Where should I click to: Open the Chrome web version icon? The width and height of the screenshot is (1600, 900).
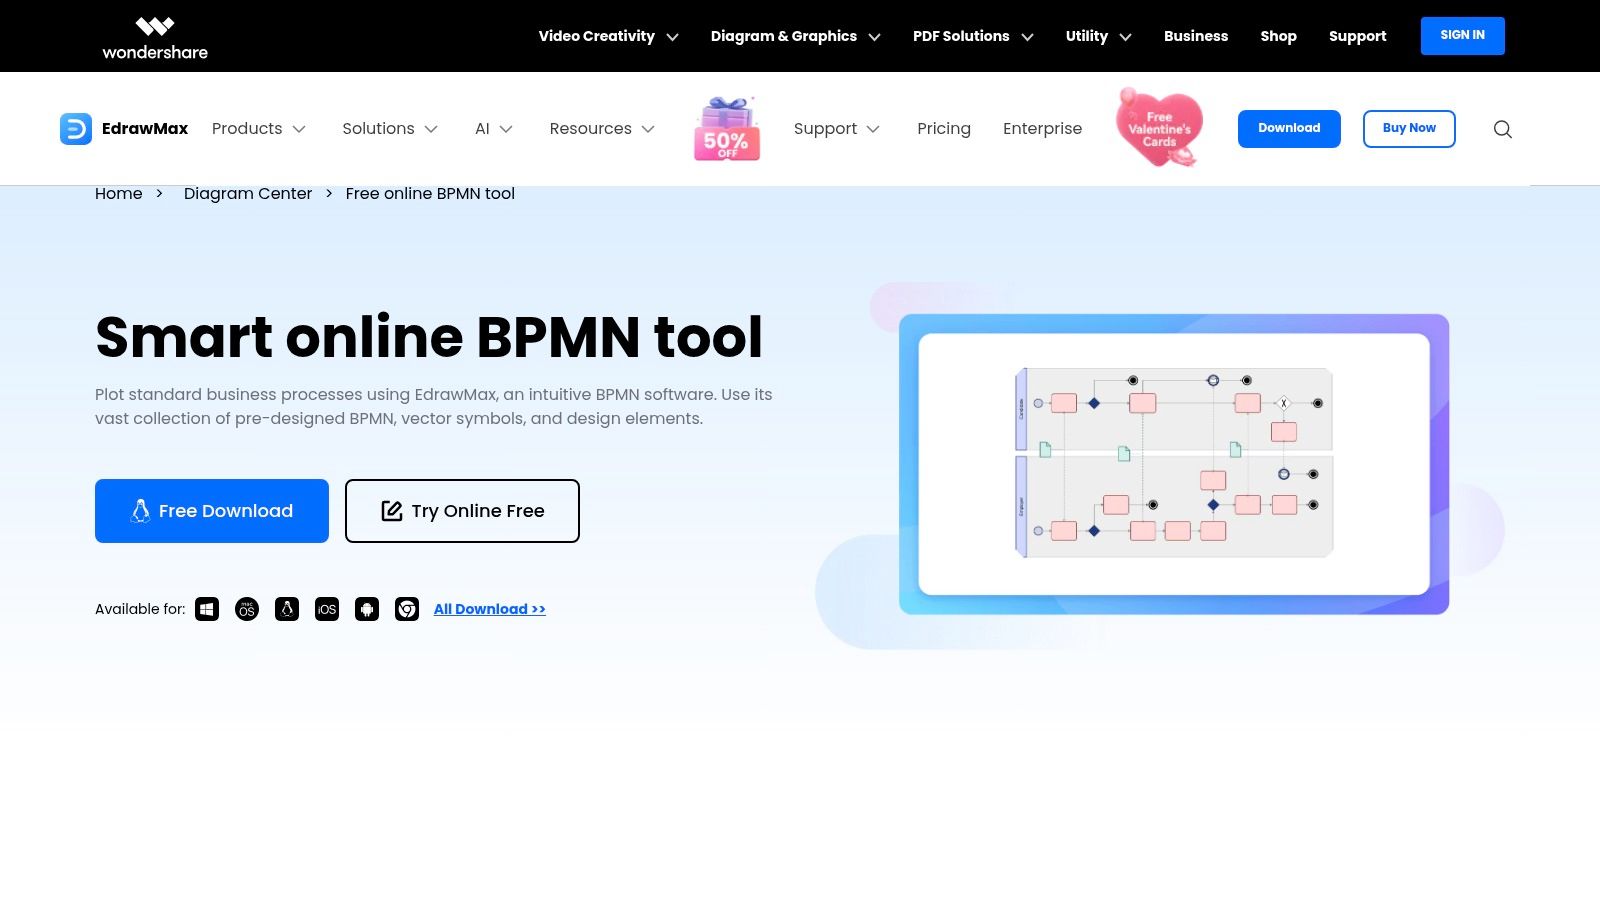[407, 609]
